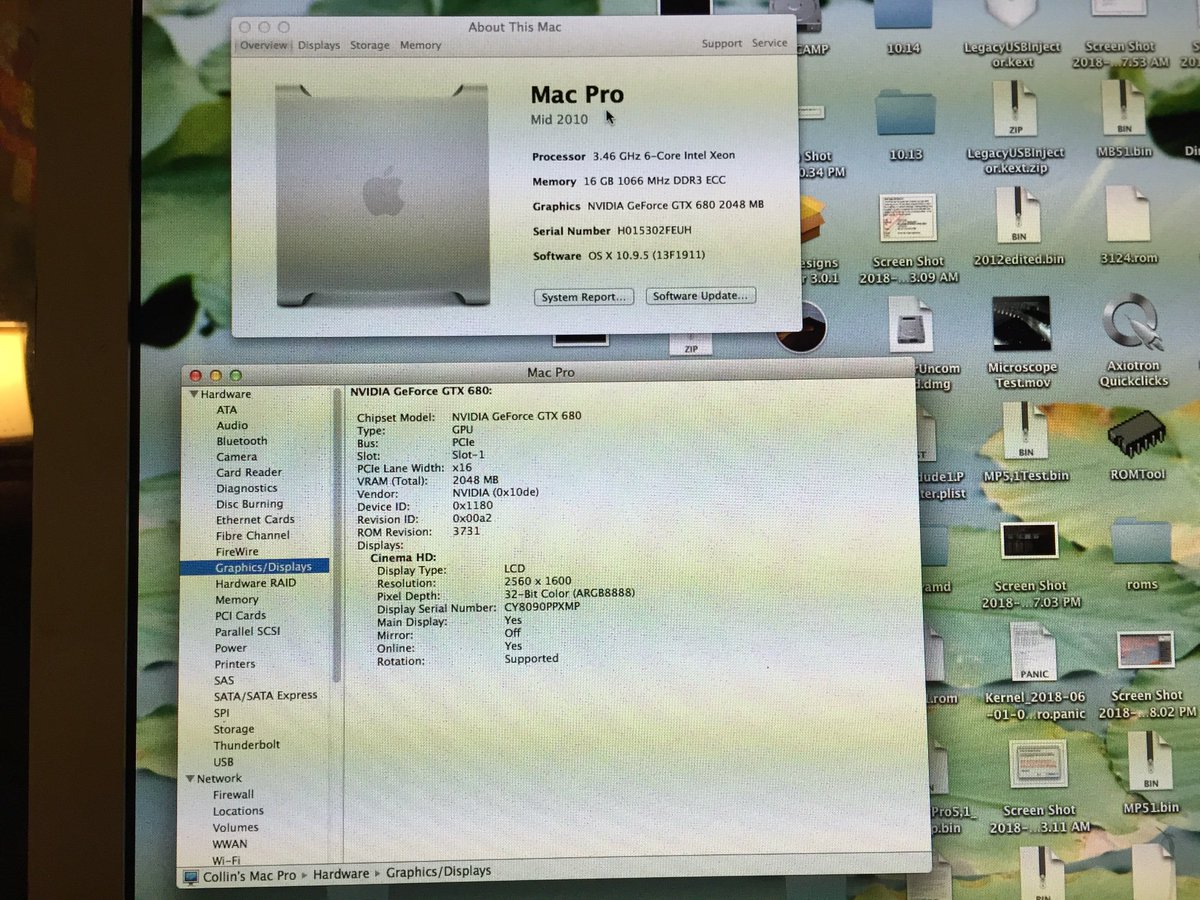Select Thunderbolt in sidebar

(x=246, y=745)
